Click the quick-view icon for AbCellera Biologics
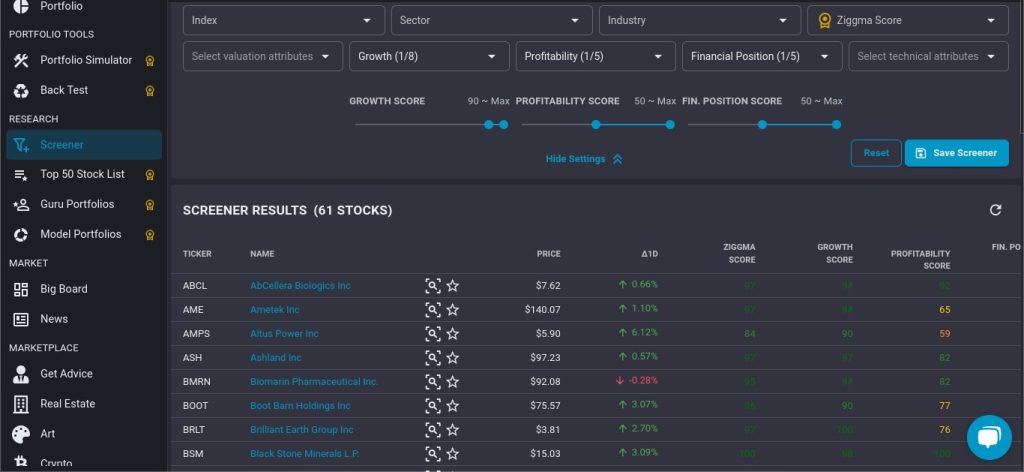 pos(432,286)
